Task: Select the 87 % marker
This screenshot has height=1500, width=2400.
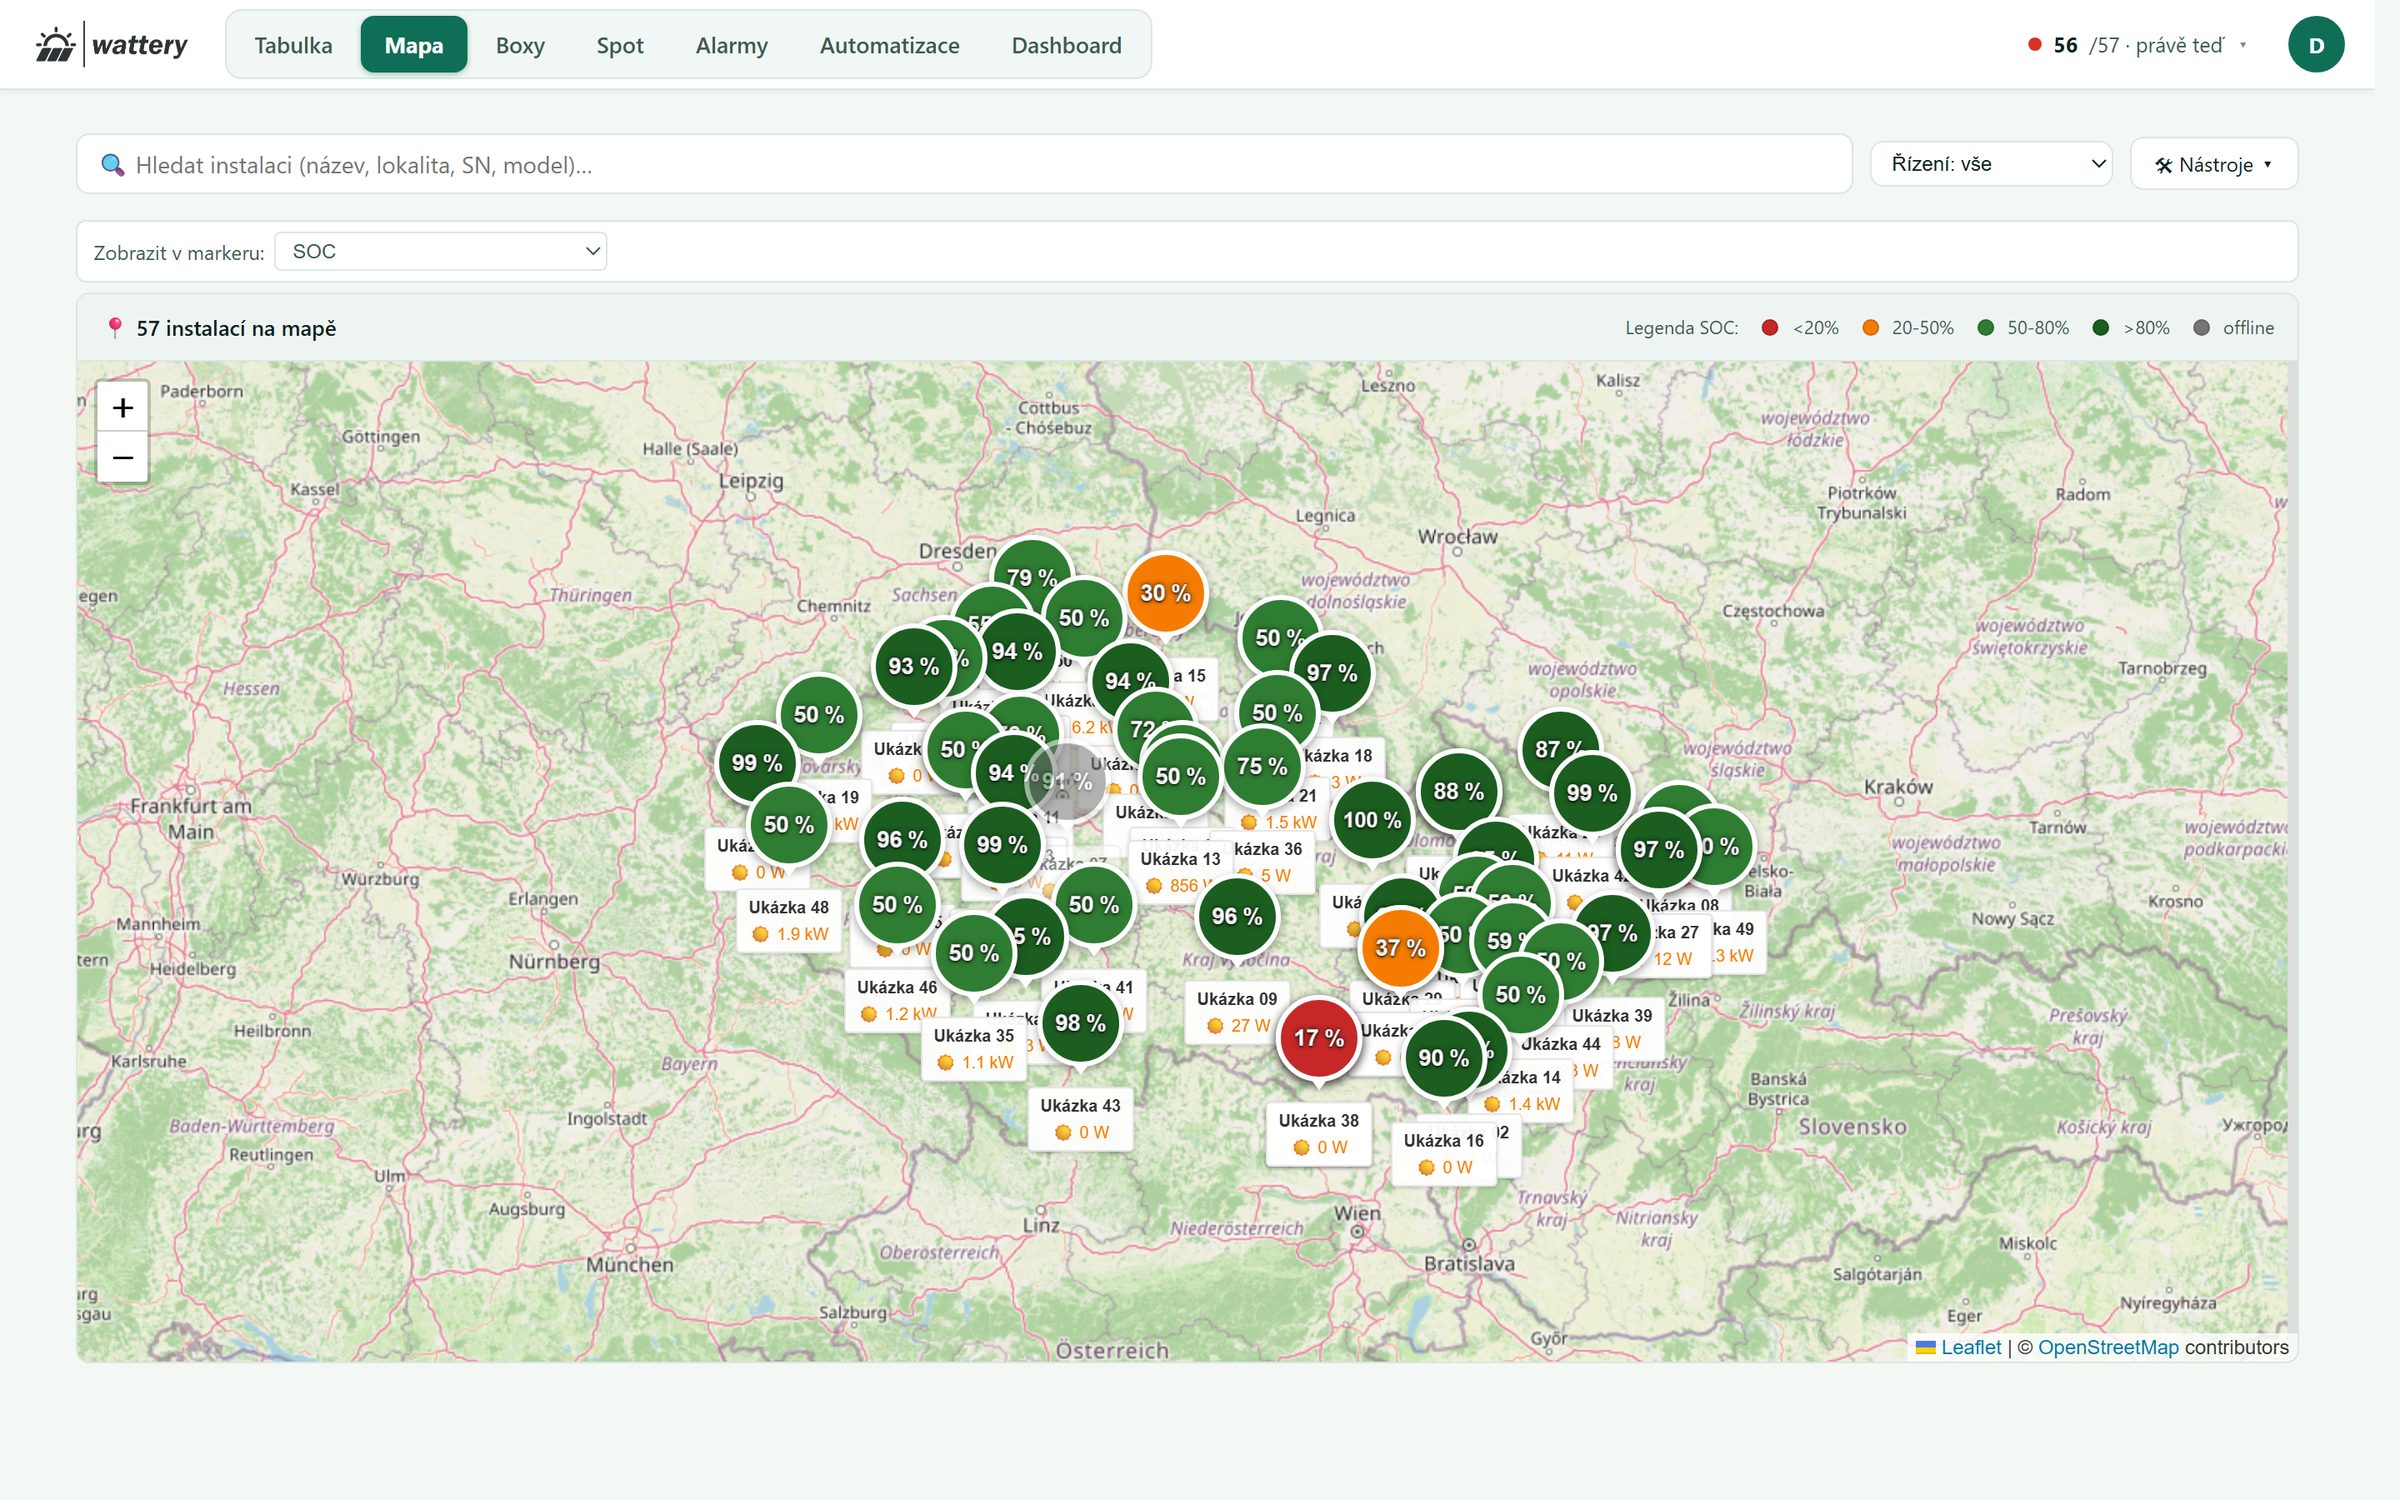Action: 1558,748
